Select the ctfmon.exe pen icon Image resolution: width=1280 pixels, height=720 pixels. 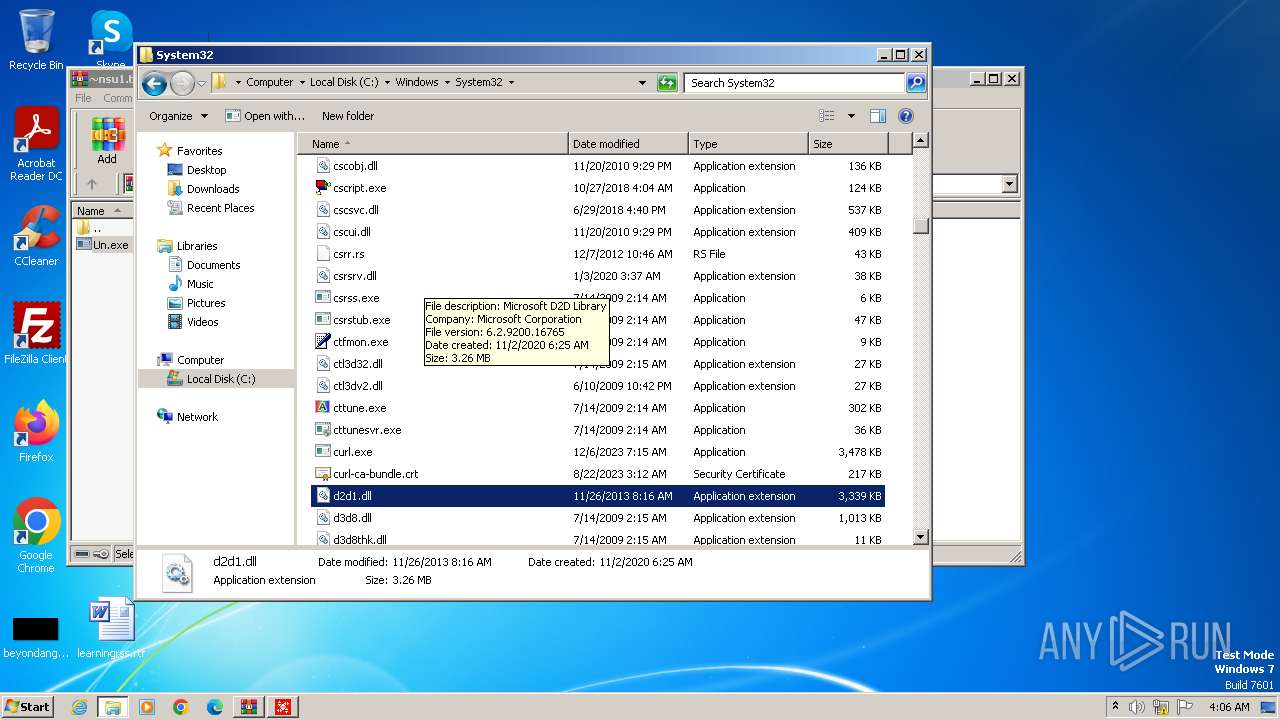323,342
